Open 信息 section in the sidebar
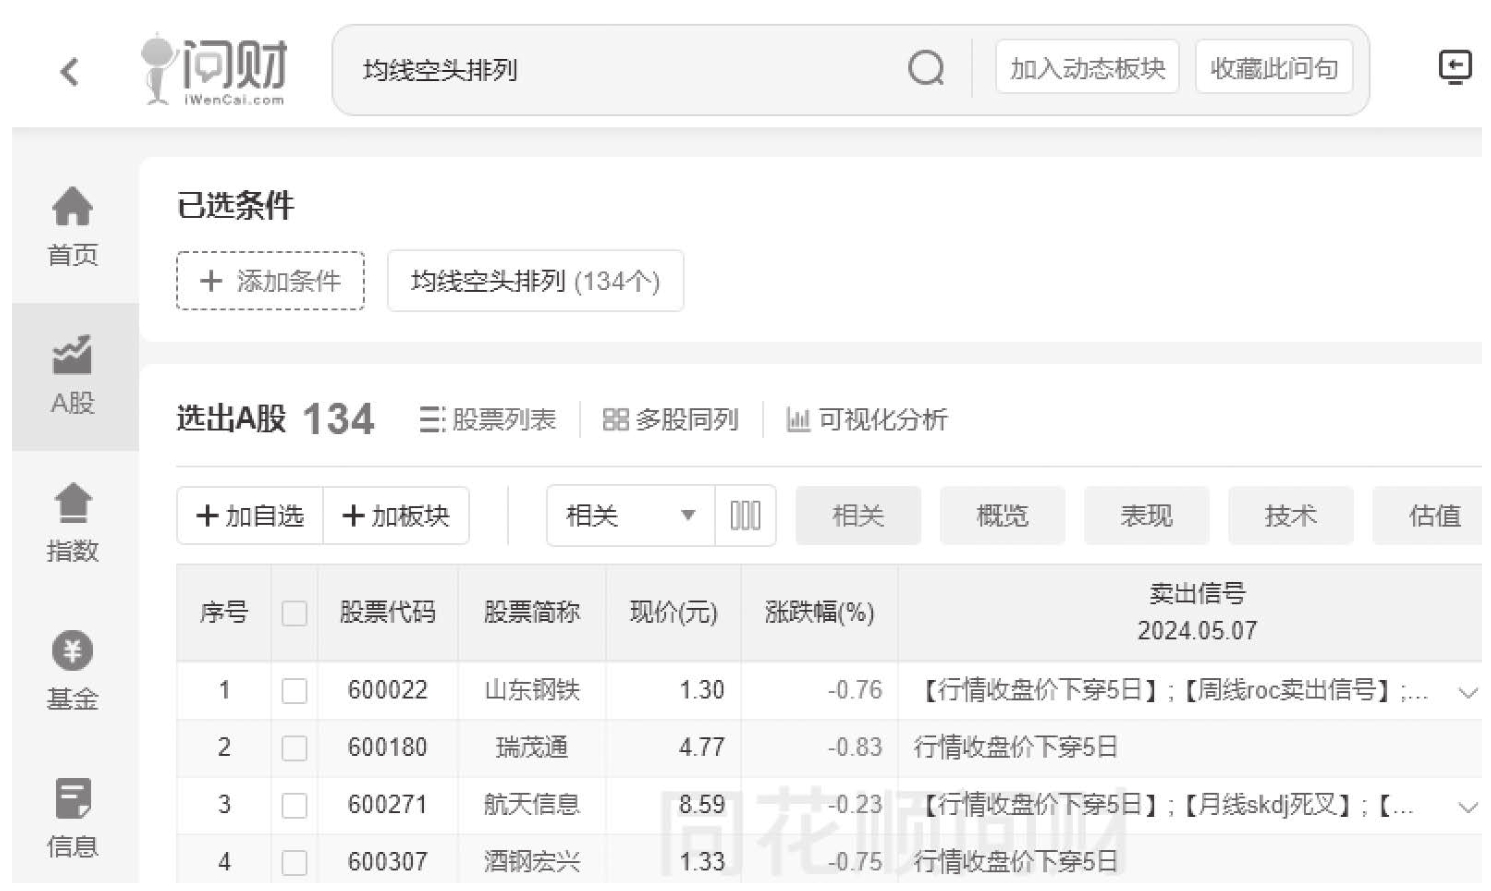 coord(73,819)
